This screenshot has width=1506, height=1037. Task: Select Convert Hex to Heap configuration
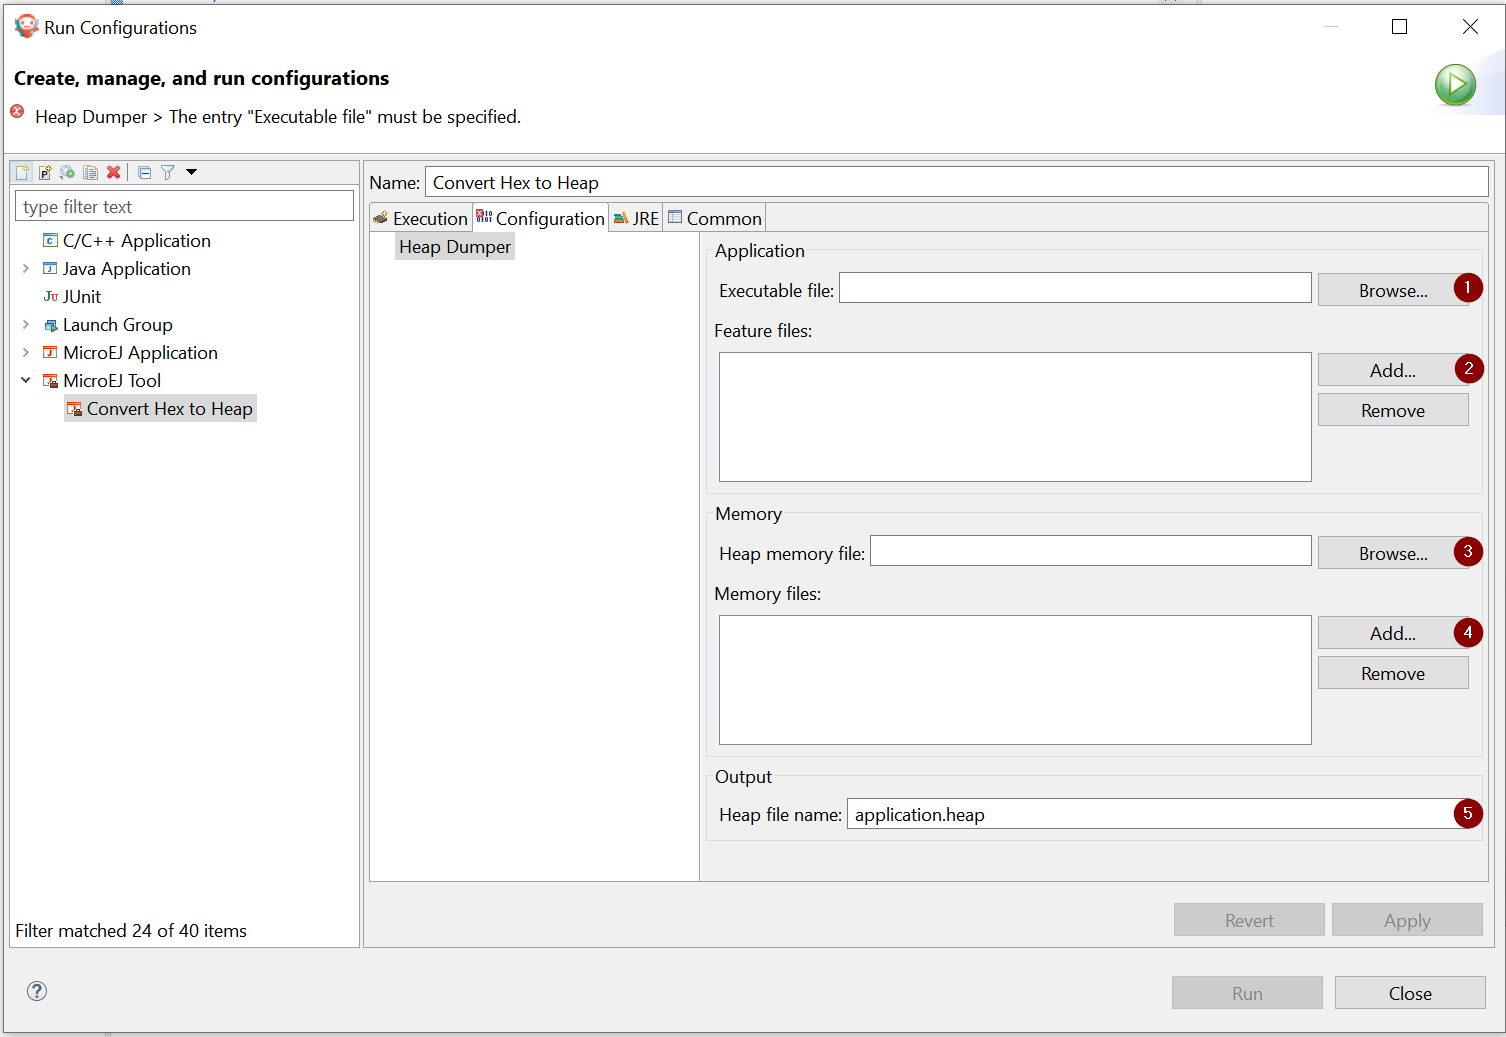(169, 409)
